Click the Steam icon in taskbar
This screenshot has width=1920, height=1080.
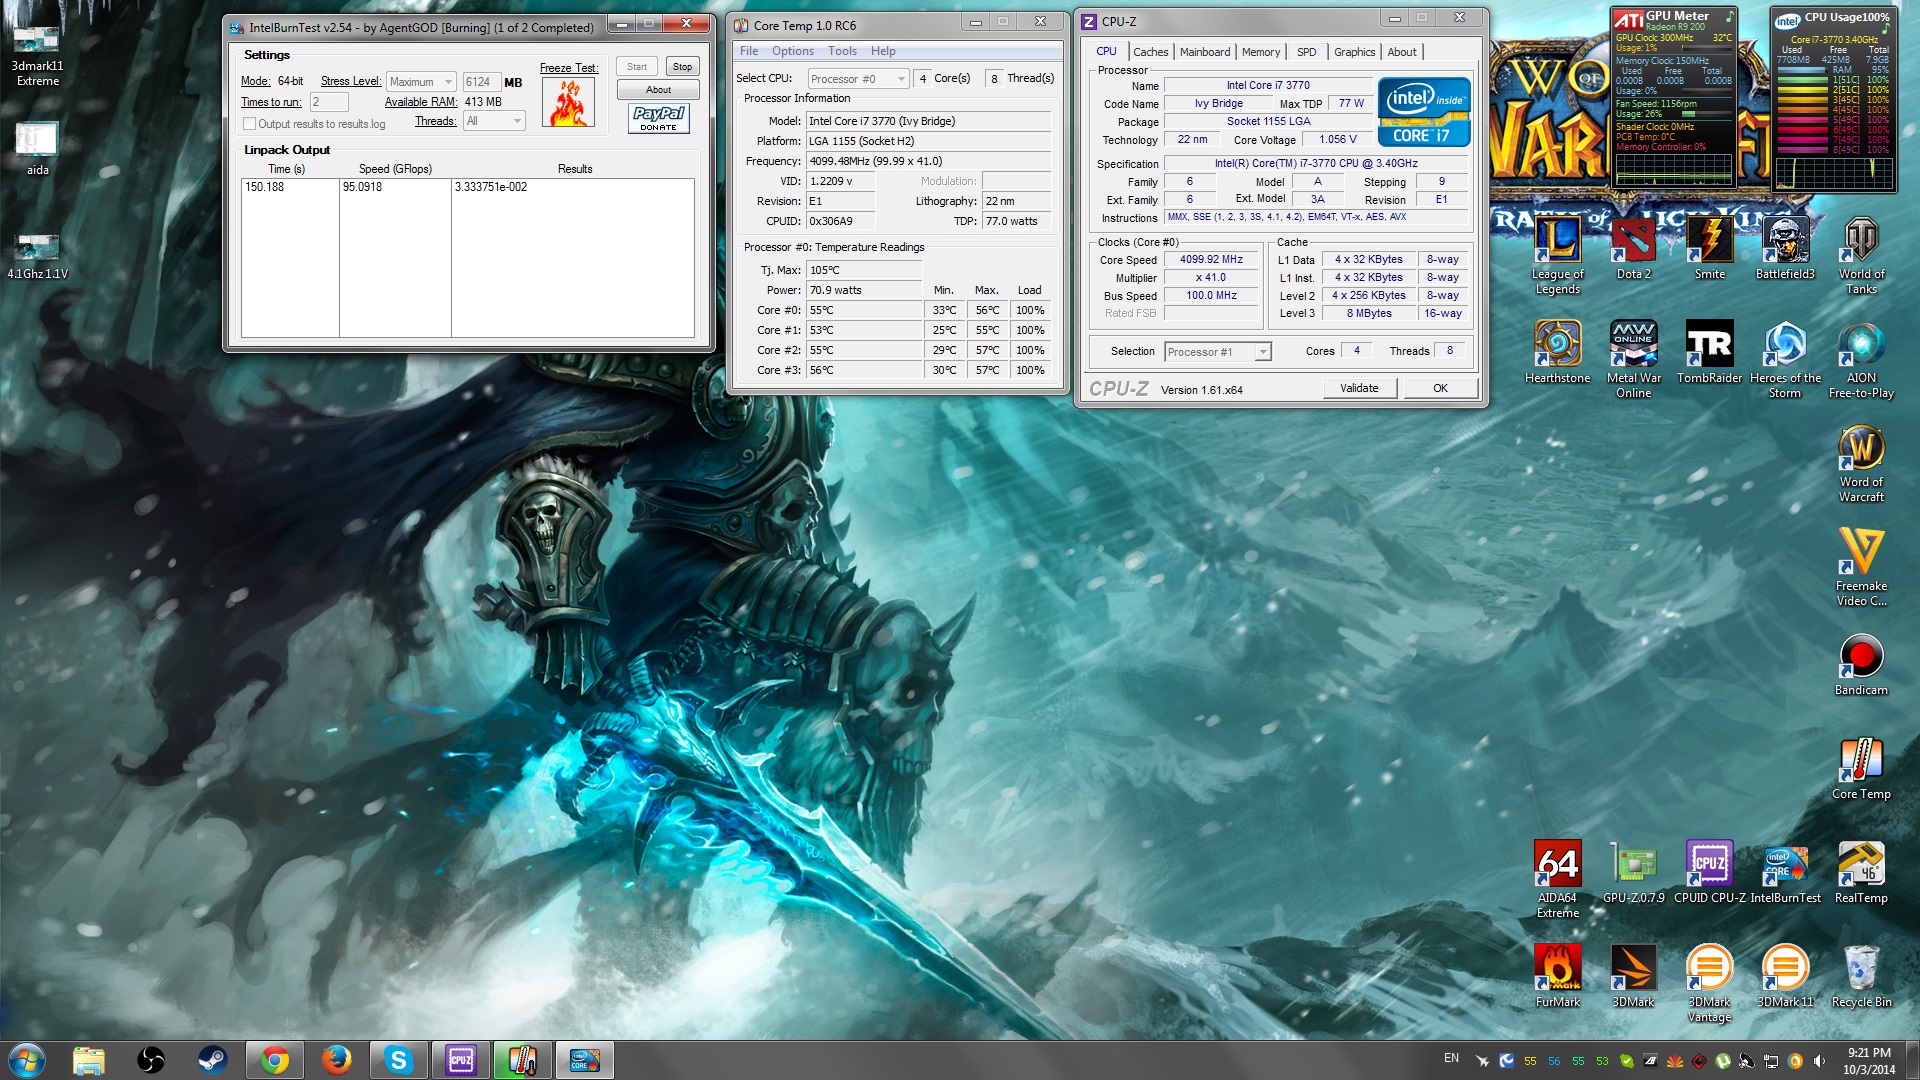[x=212, y=1060]
